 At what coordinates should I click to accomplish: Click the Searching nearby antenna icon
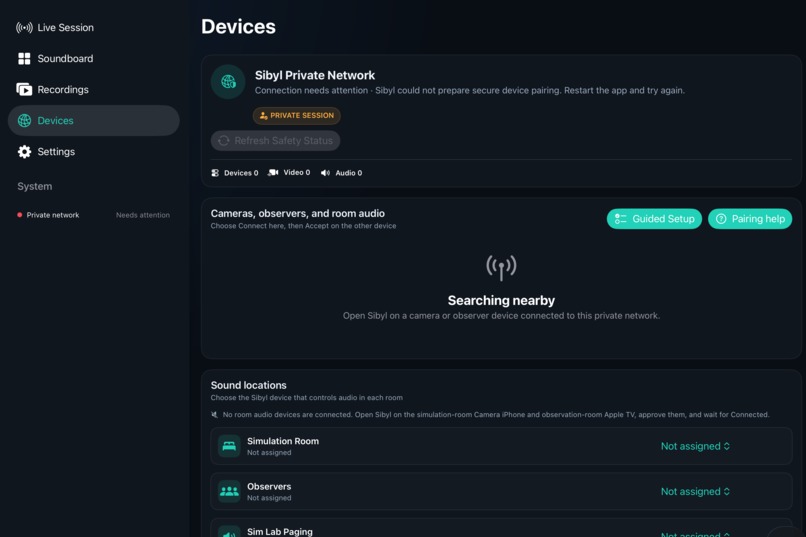coord(501,267)
